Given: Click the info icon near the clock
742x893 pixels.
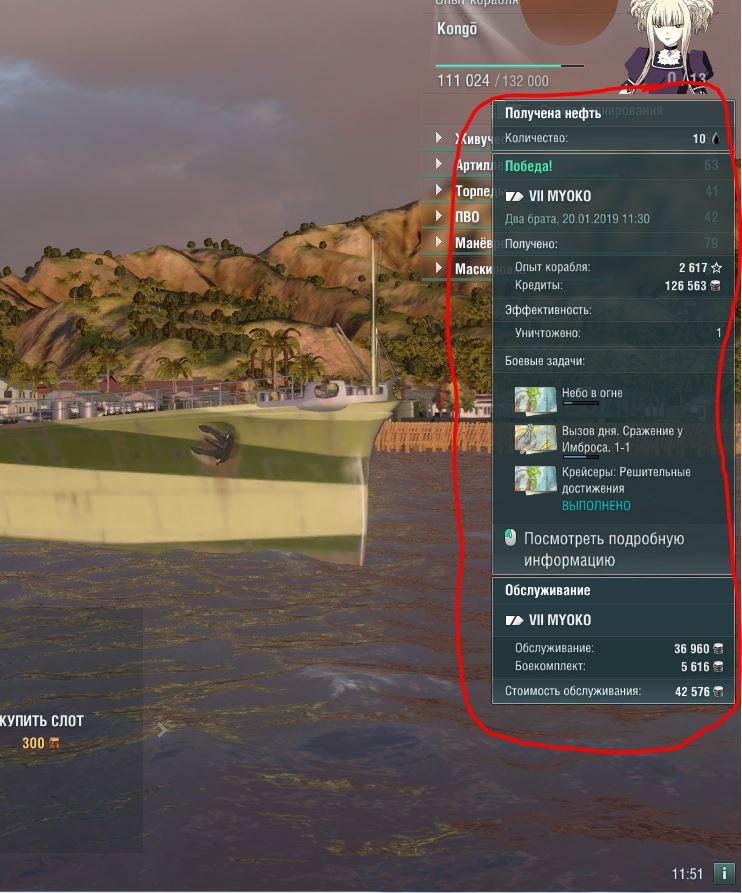Looking at the screenshot, I should [x=724, y=872].
